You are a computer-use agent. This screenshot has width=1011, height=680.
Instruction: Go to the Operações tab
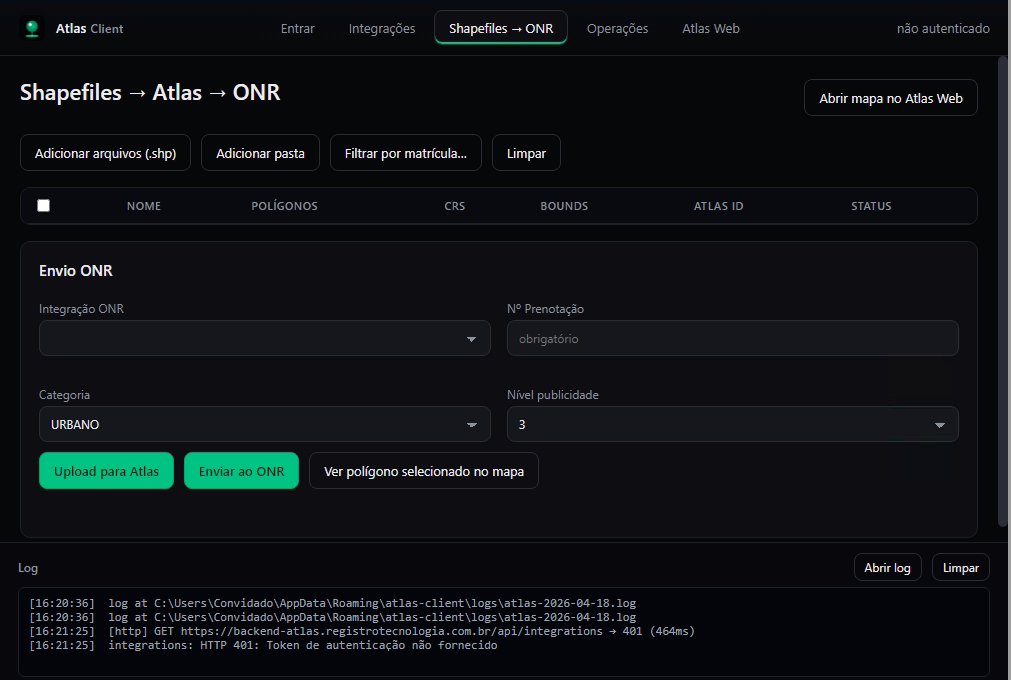pyautogui.click(x=617, y=28)
